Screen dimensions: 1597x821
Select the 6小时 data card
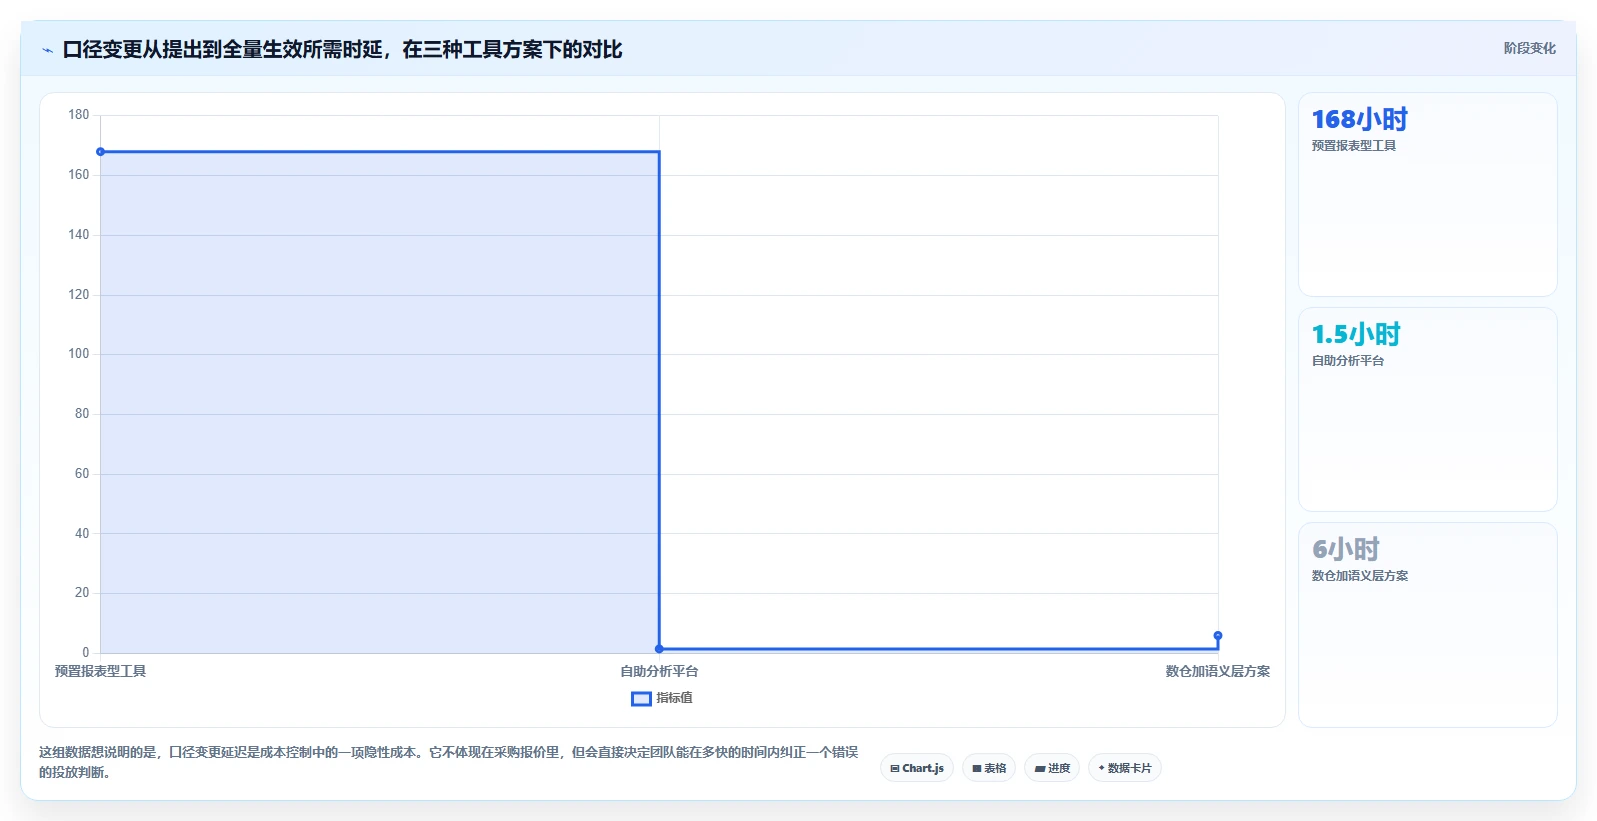point(1427,625)
